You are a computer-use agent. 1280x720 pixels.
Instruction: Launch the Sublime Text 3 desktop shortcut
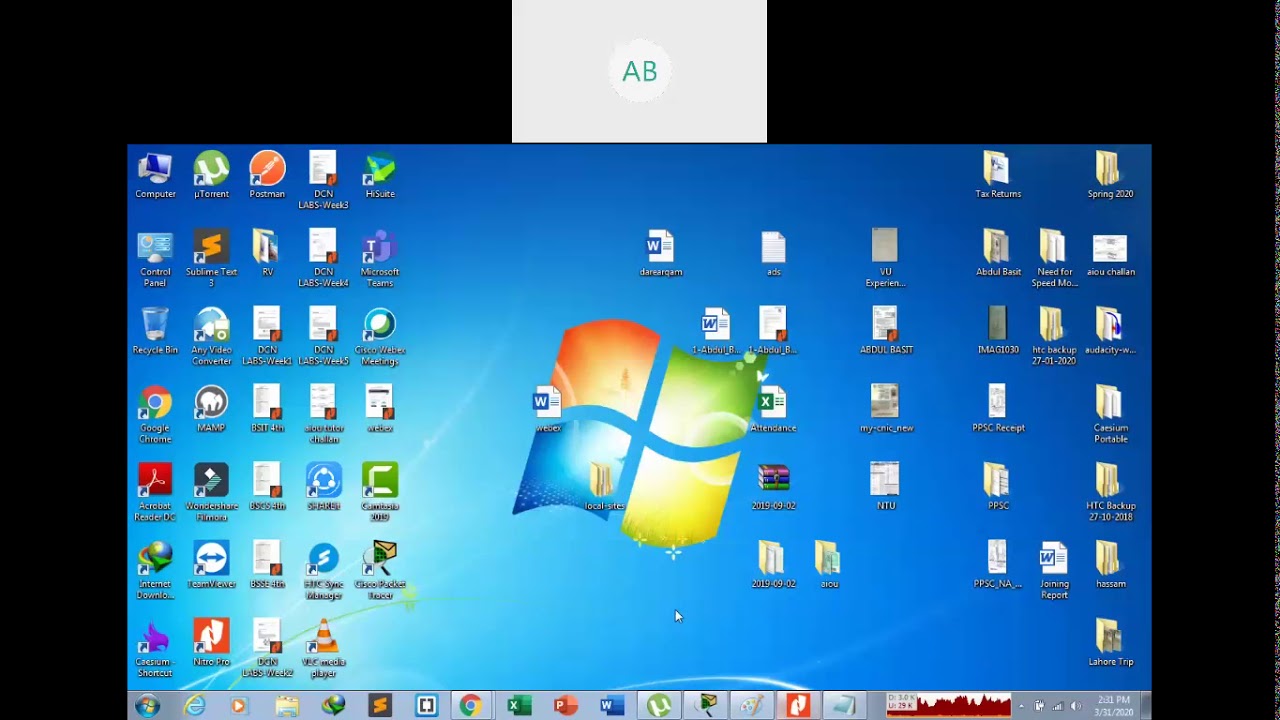(x=211, y=259)
